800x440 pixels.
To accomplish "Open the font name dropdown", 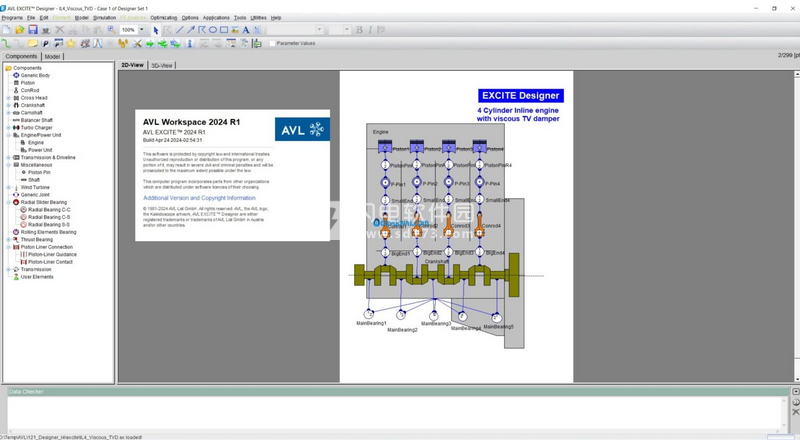I will coord(319,30).
